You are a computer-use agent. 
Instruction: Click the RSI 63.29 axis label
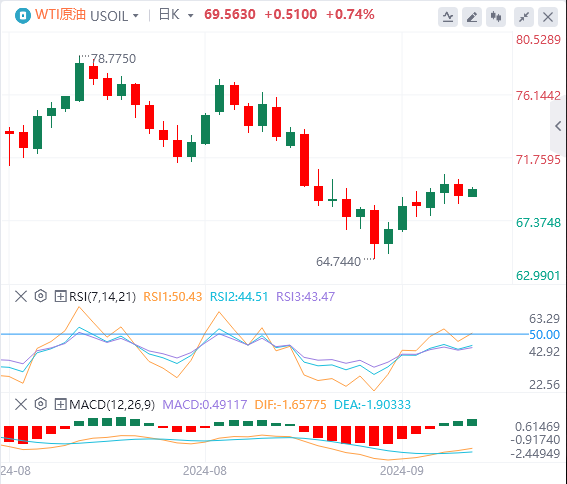[x=544, y=319]
